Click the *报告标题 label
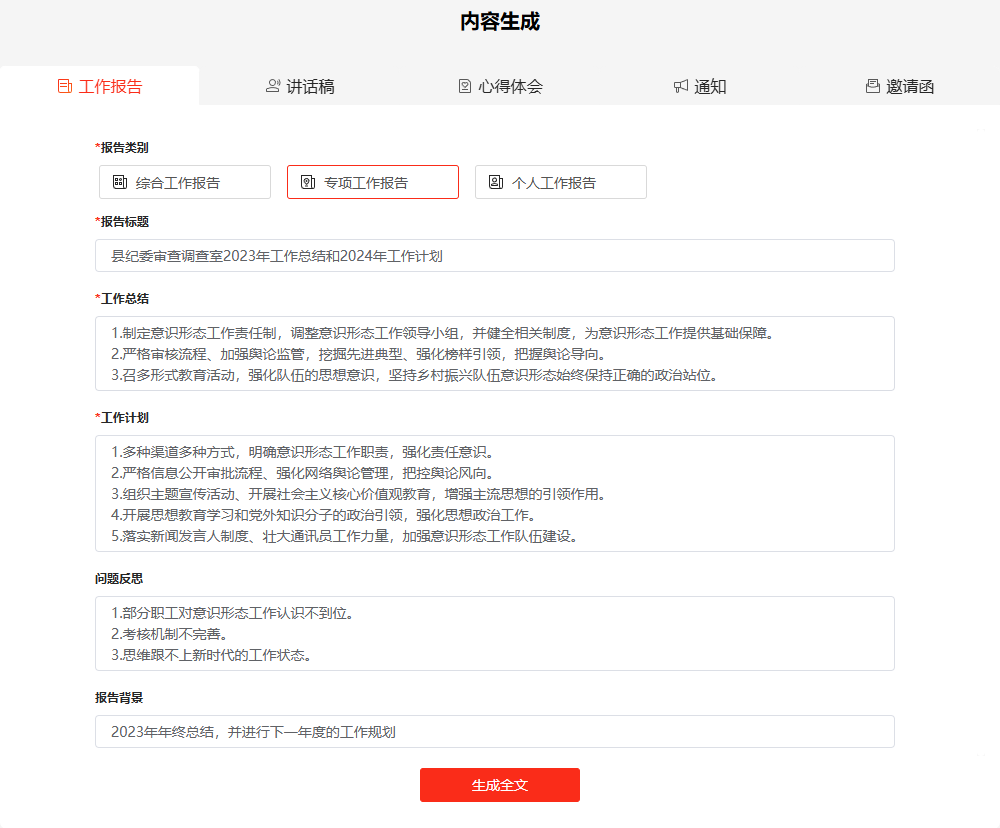Viewport: 1000px width, 828px height. click(122, 221)
